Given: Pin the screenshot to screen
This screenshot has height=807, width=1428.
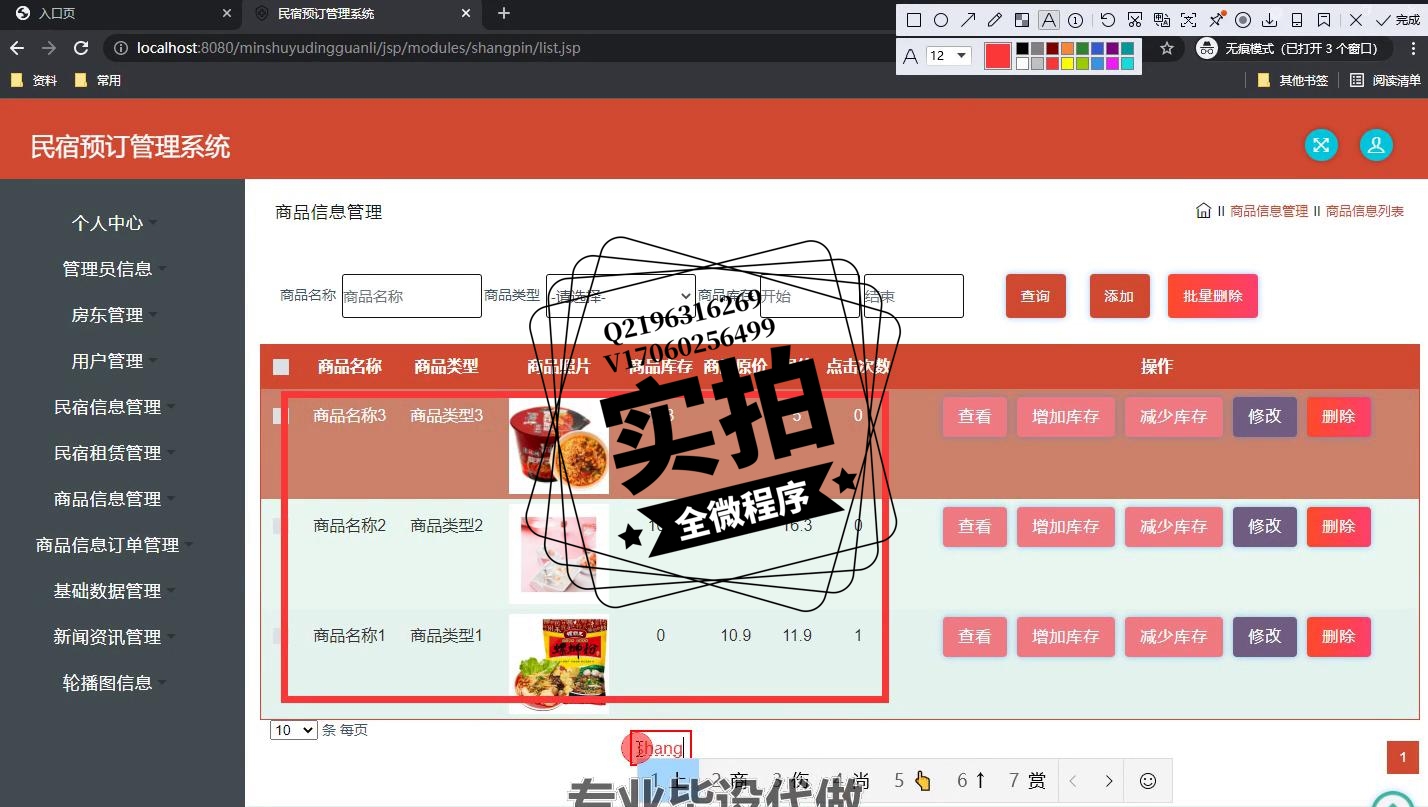Looking at the screenshot, I should tap(1216, 19).
